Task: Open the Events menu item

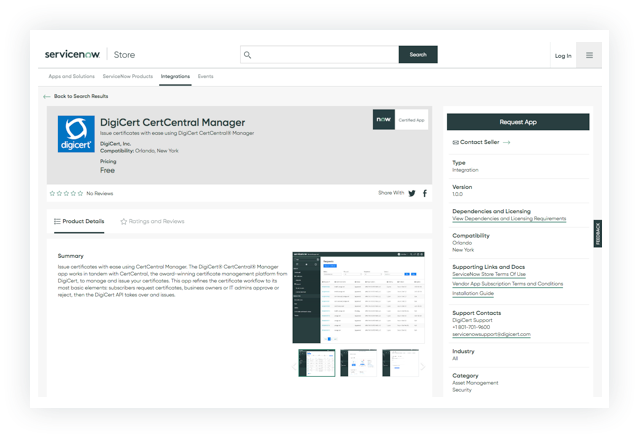Action: tap(205, 76)
